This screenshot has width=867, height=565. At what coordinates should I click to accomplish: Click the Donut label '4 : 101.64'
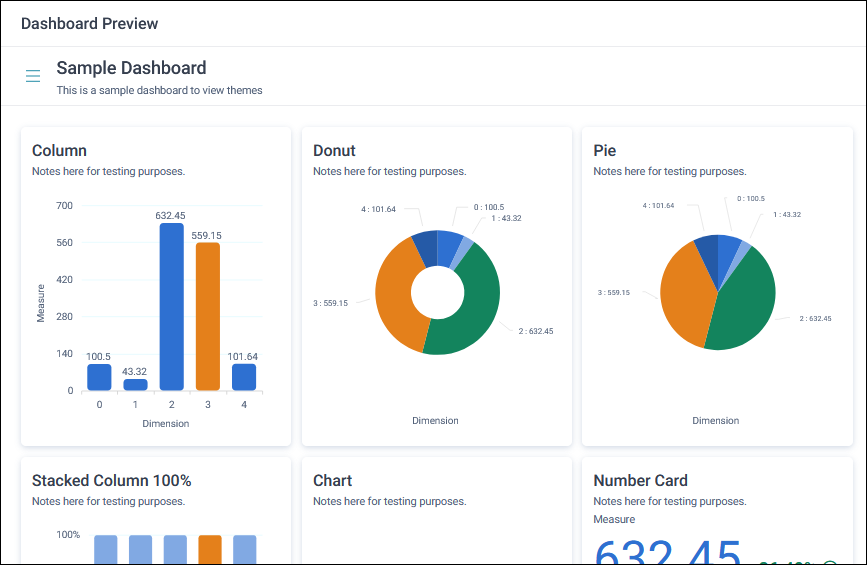[378, 209]
